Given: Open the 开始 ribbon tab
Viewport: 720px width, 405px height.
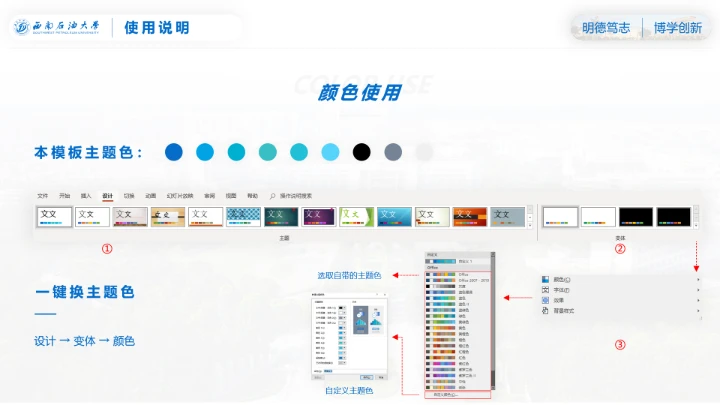Looking at the screenshot, I should click(64, 196).
